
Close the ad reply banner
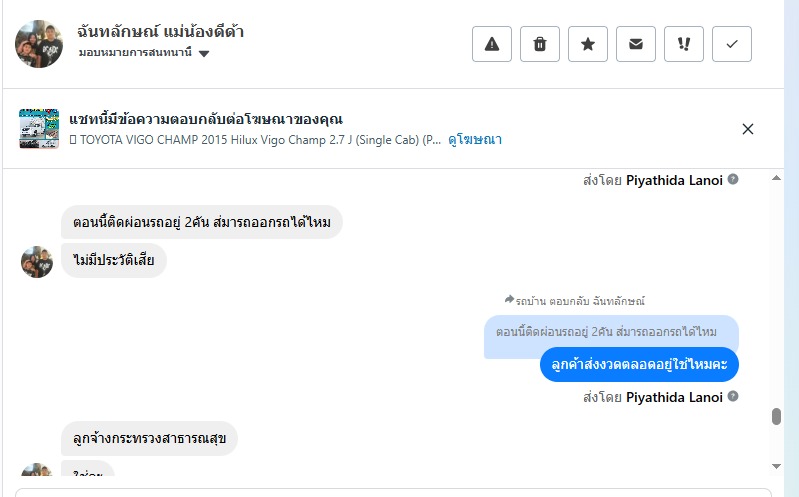(748, 129)
